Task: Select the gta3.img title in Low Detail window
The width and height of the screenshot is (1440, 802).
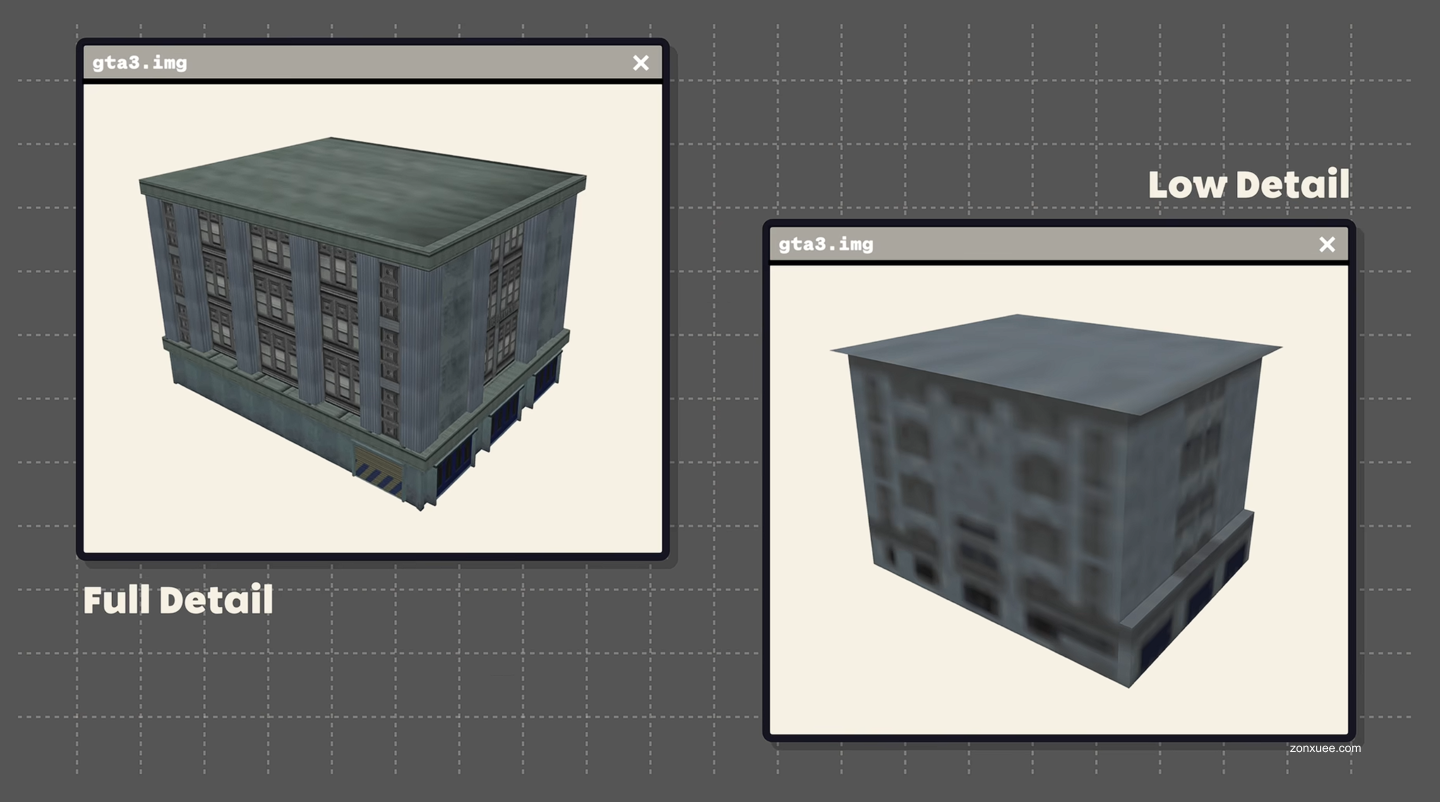Action: pos(826,244)
